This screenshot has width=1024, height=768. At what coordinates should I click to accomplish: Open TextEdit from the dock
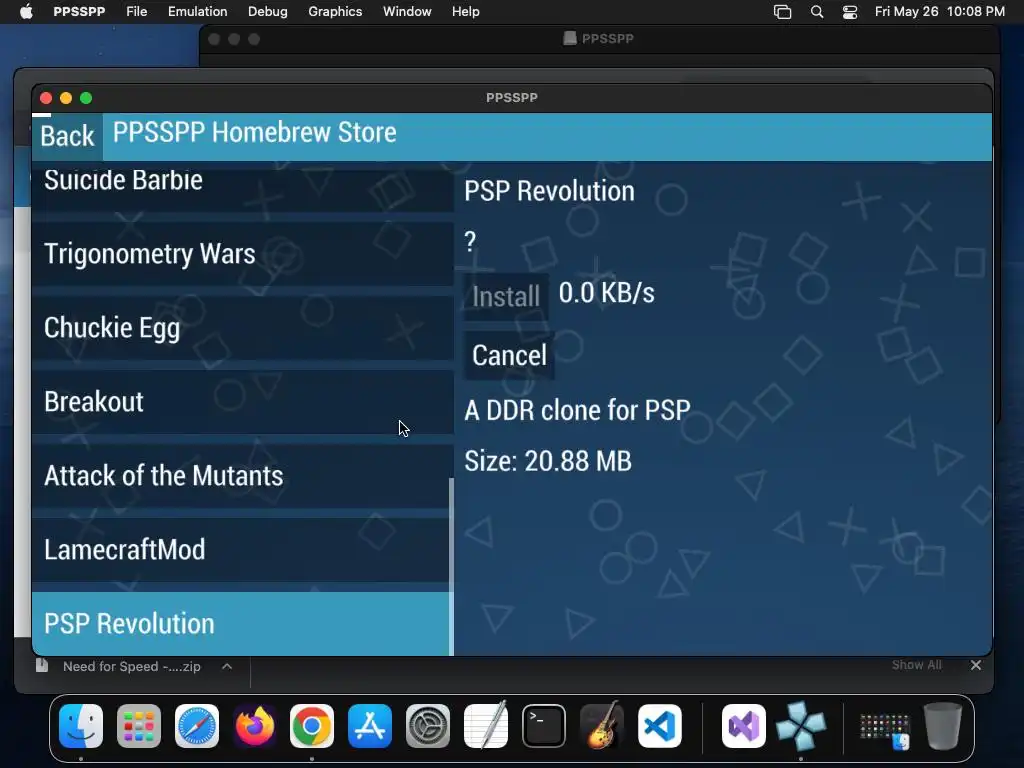(x=486, y=726)
